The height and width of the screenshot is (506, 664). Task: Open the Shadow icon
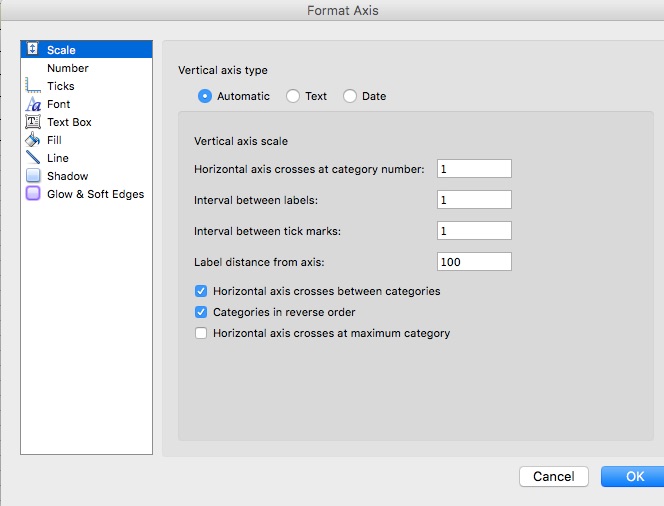click(33, 175)
